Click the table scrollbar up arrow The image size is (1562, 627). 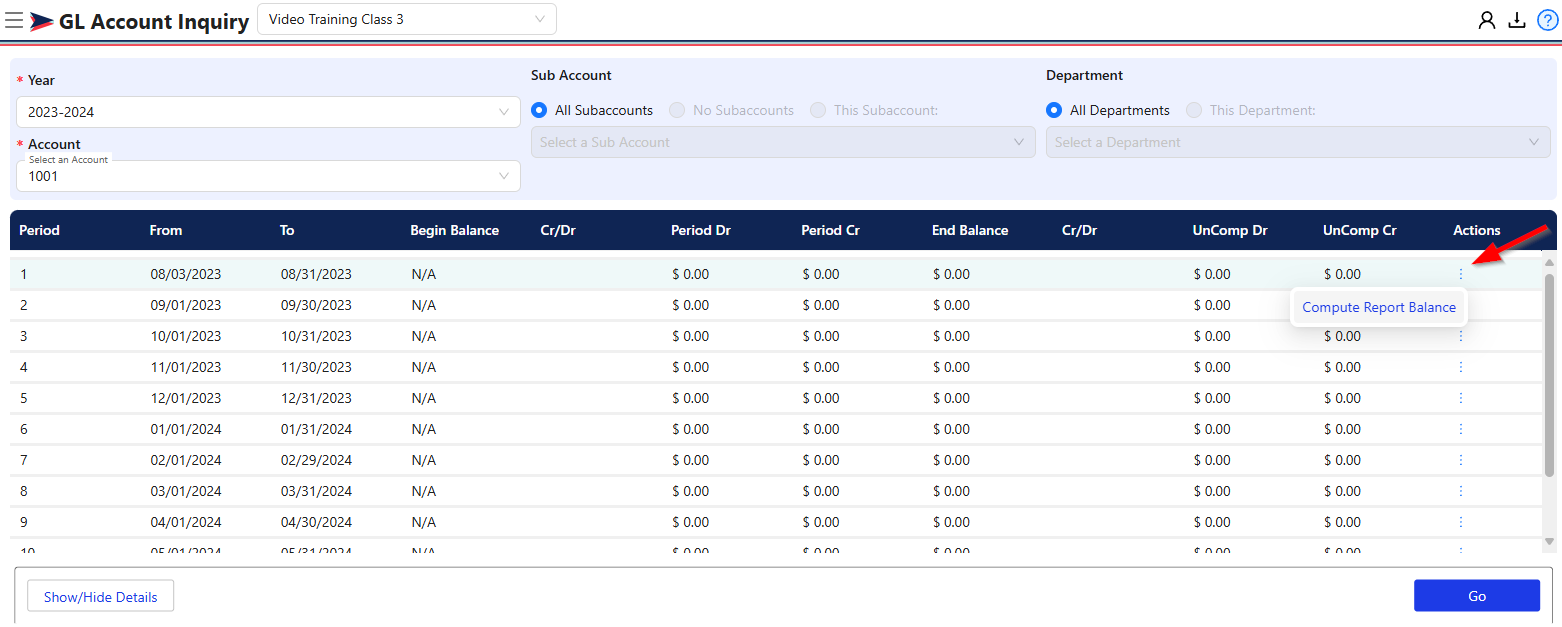tap(1550, 263)
